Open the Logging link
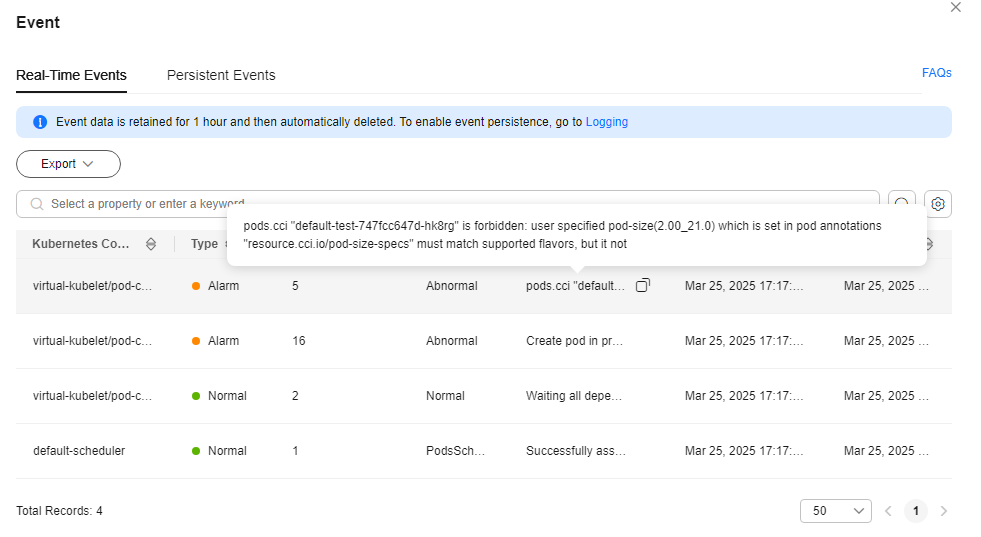981x537 pixels. 606,122
